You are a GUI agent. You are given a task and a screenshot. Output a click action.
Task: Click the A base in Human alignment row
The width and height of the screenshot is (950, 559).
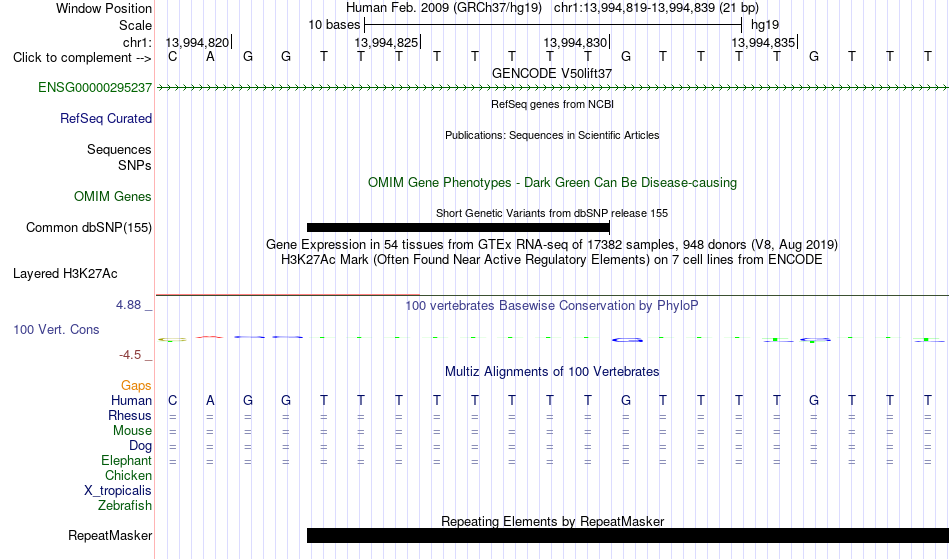[210, 401]
